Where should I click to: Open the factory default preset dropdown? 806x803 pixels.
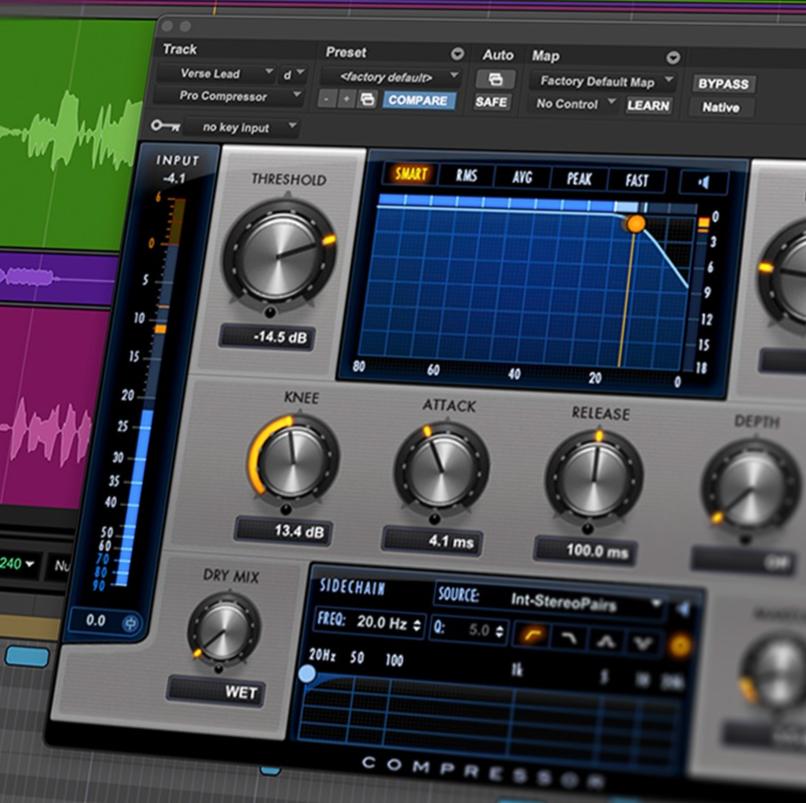[391, 76]
